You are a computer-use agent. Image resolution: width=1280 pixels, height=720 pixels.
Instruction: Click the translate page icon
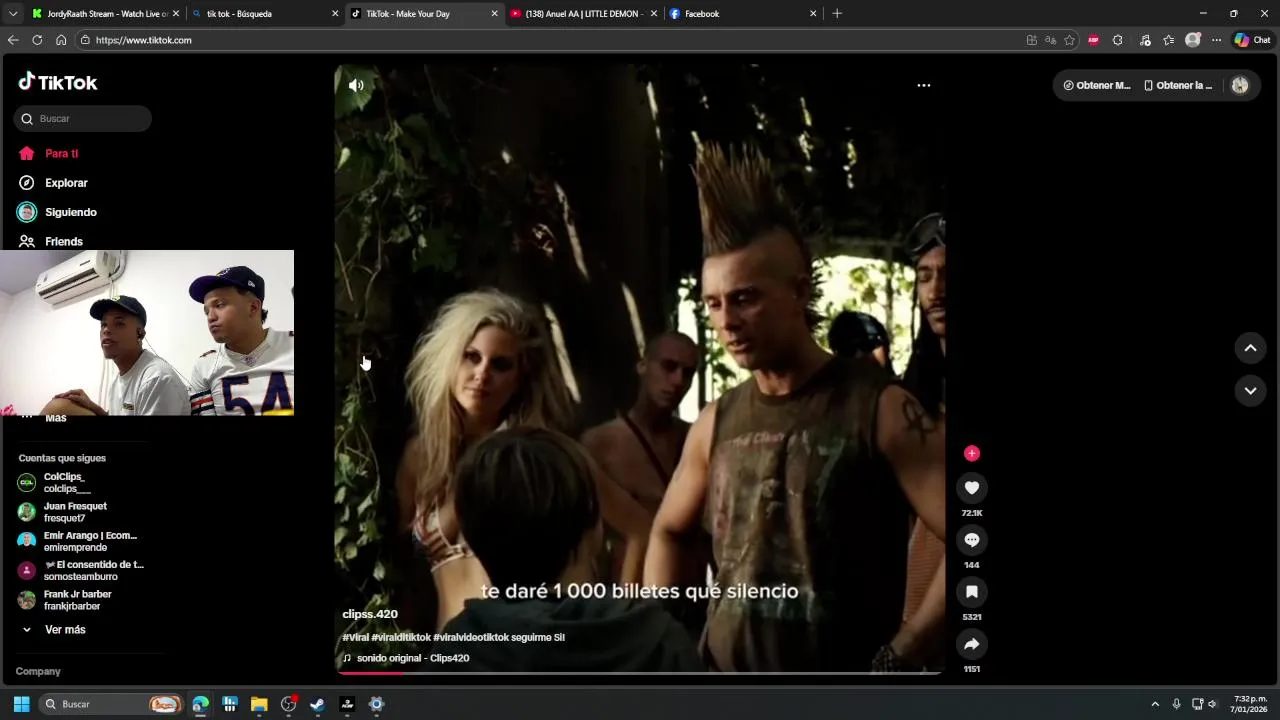coord(1051,40)
